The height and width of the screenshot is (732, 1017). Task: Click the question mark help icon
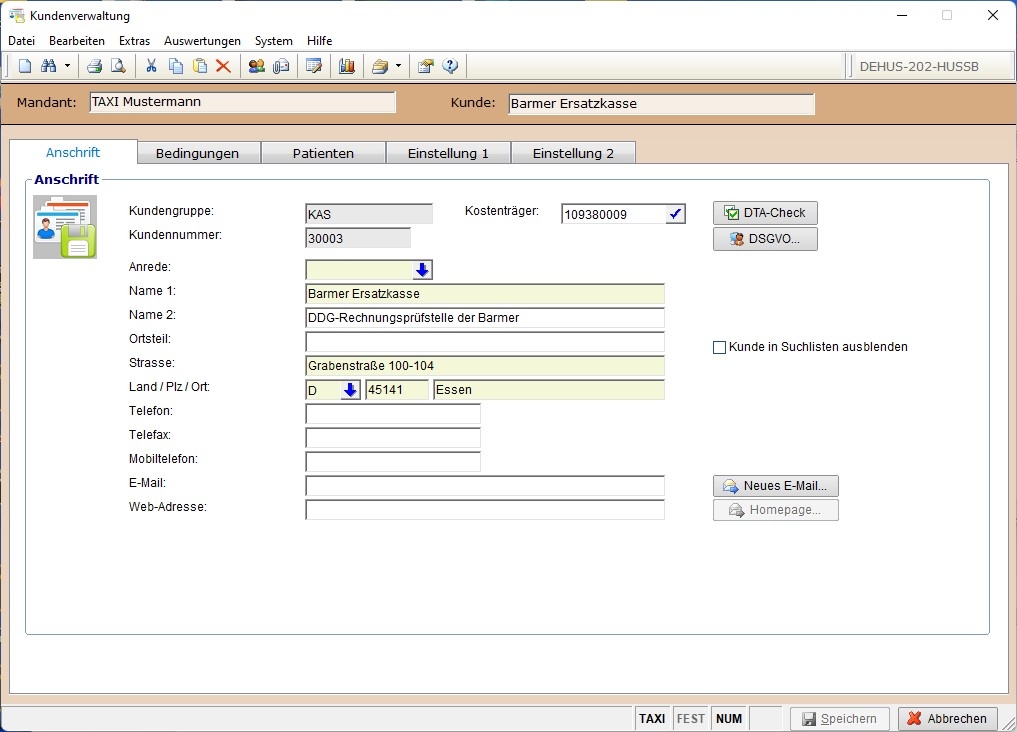(x=450, y=66)
